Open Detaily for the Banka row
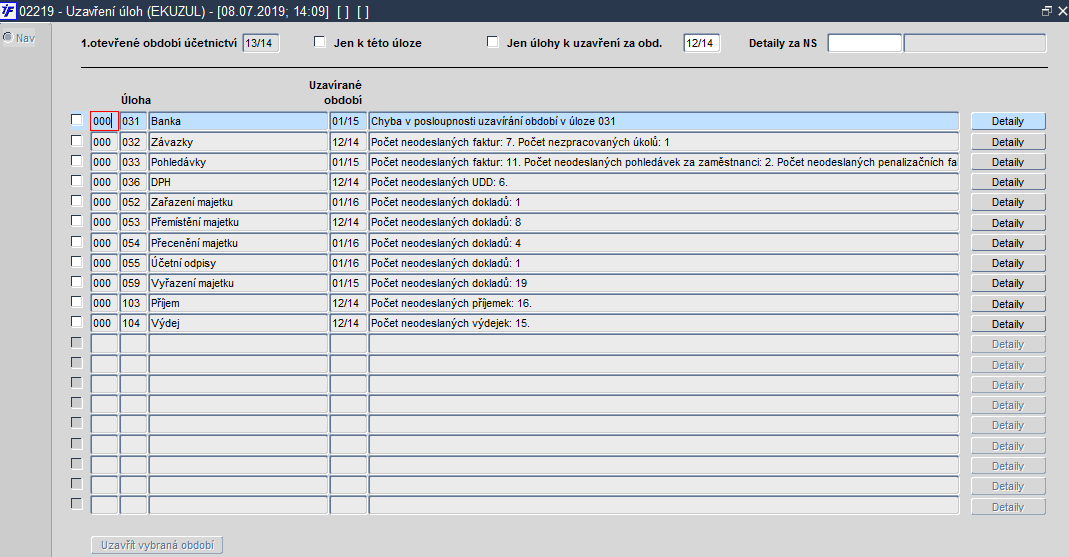The height and width of the screenshot is (557, 1069). pyautogui.click(x=1008, y=121)
